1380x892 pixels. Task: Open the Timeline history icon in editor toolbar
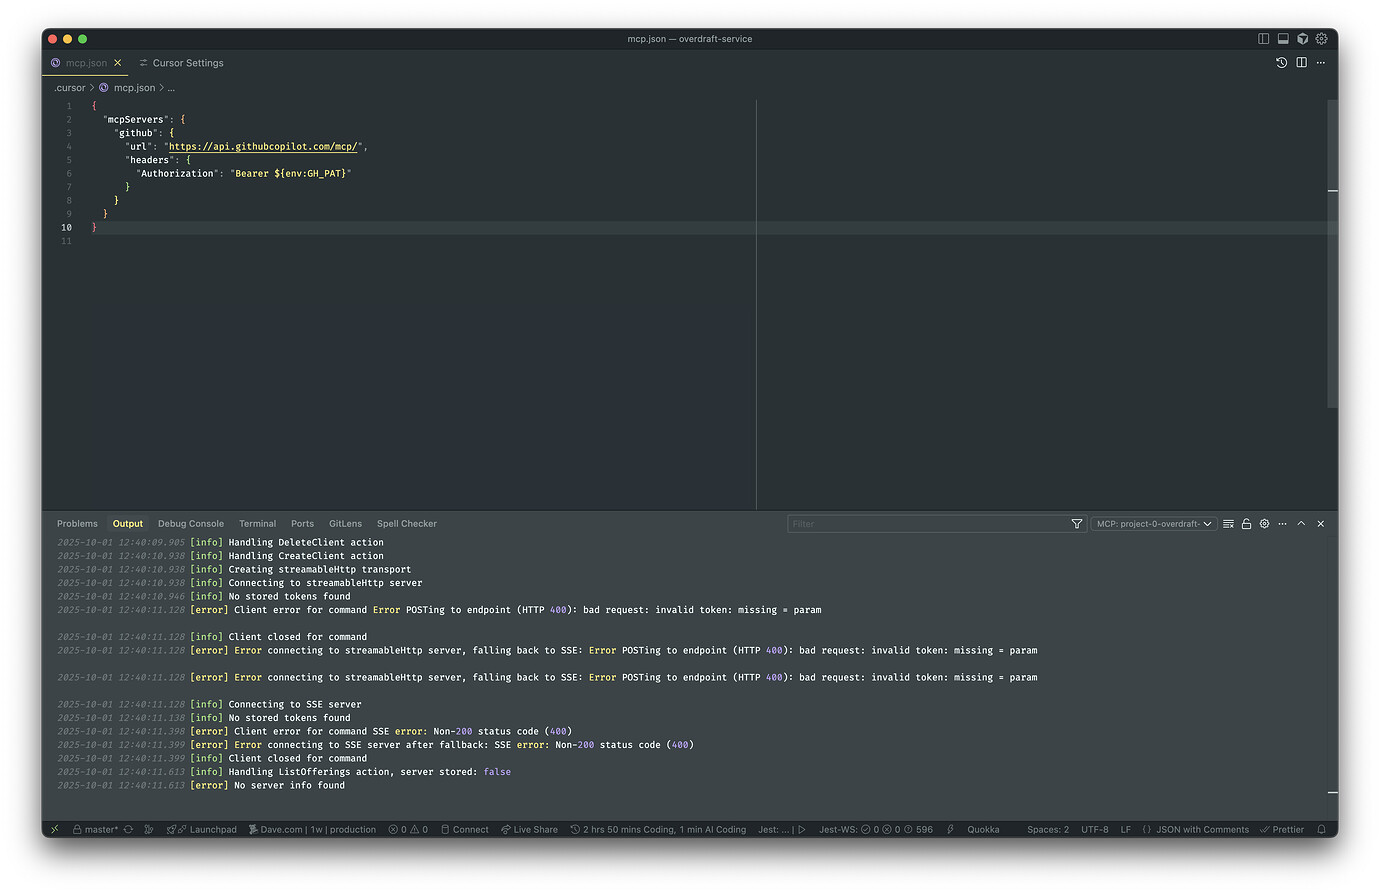[x=1281, y=62]
